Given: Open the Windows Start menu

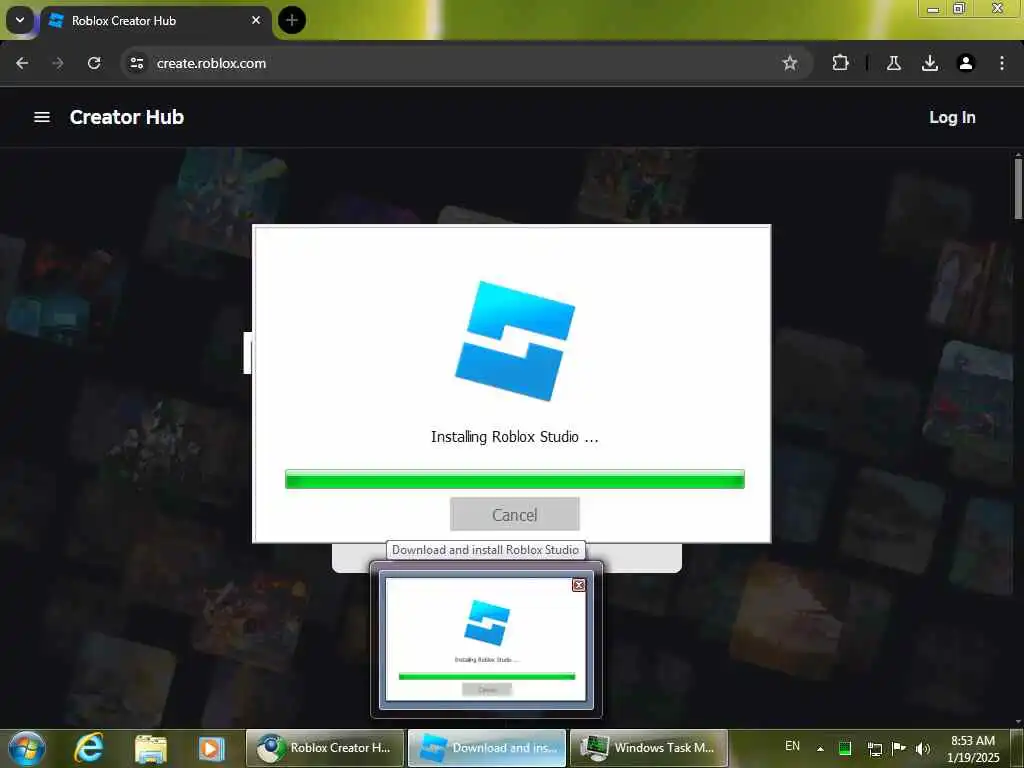Looking at the screenshot, I should (x=27, y=748).
